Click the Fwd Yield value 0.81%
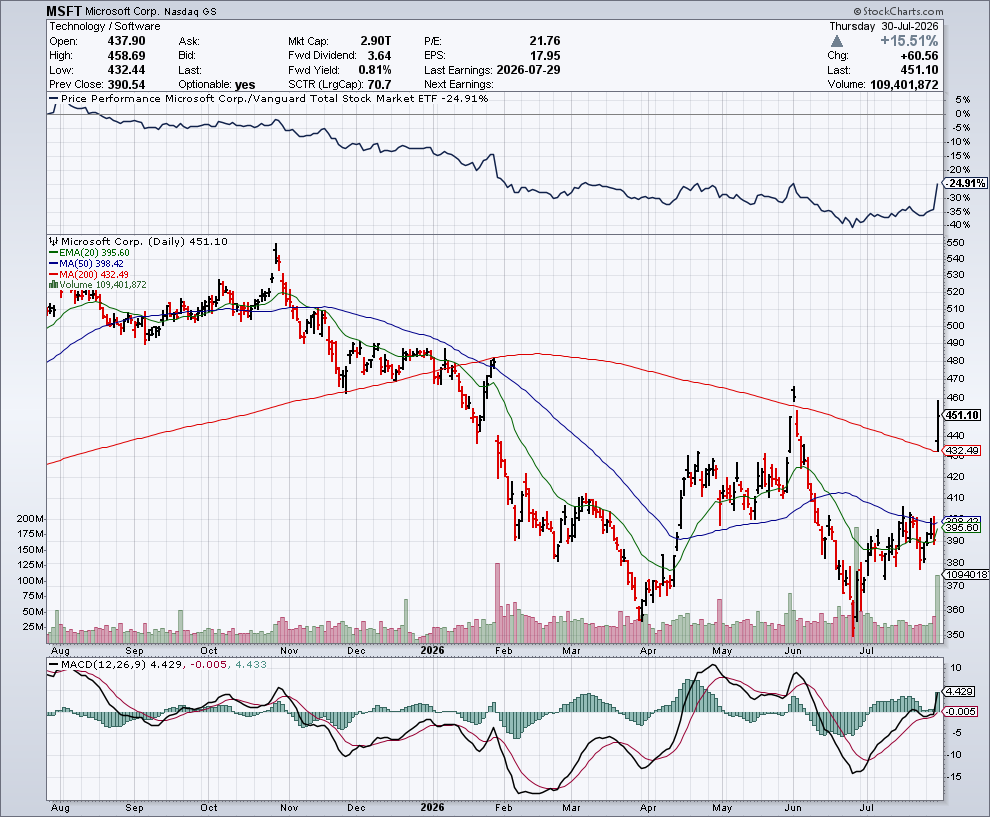The image size is (990, 817). (x=375, y=70)
